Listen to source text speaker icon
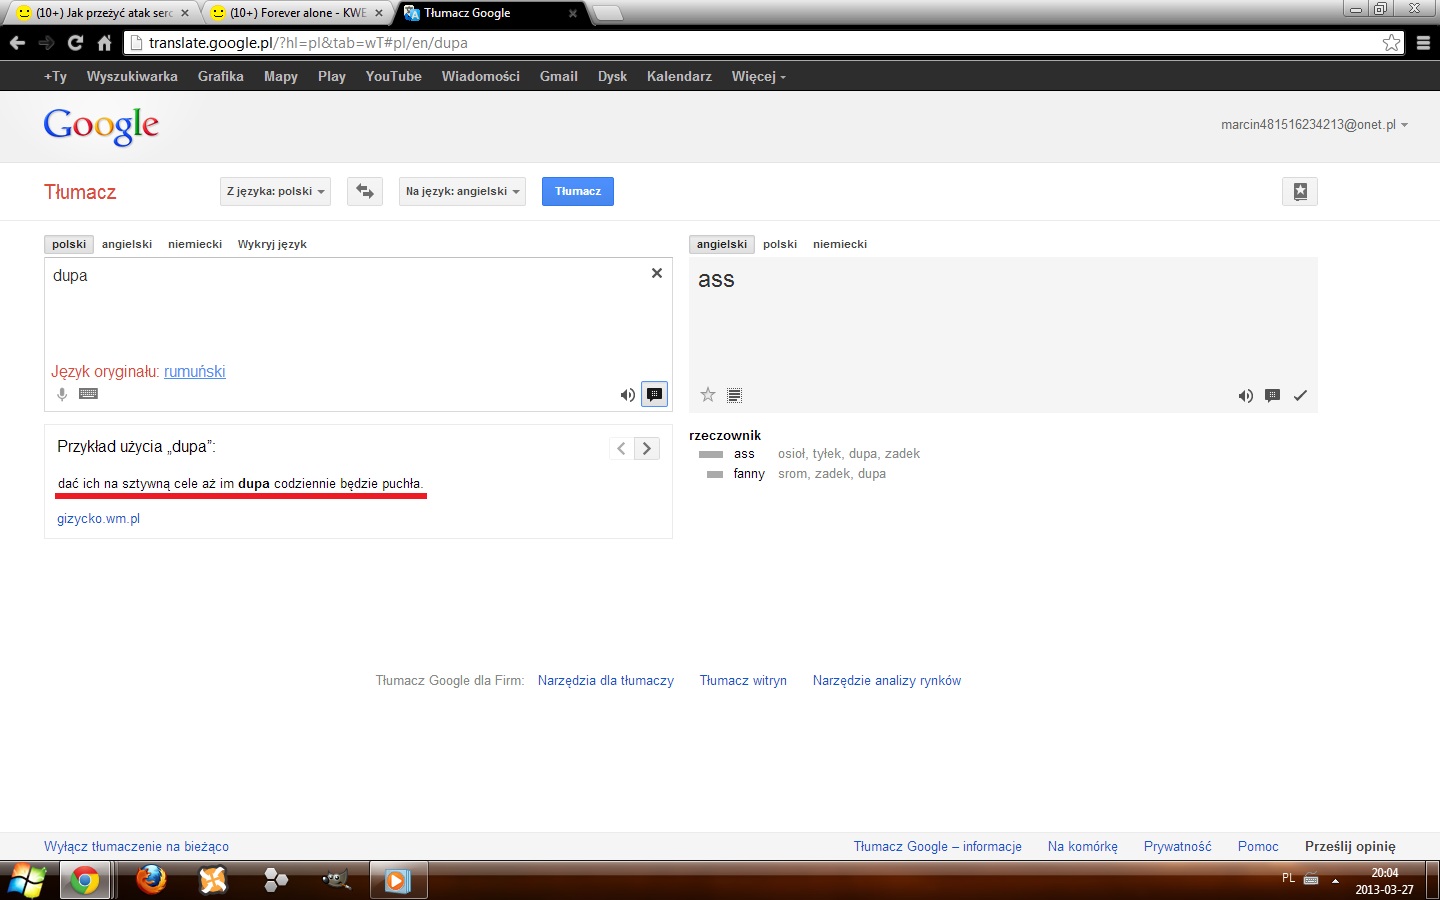The width and height of the screenshot is (1440, 900). [x=627, y=395]
